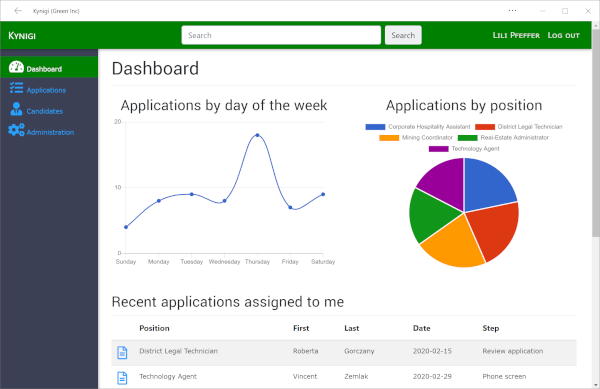600x389 pixels.
Task: Click the Applications checklist icon
Action: pos(16,88)
